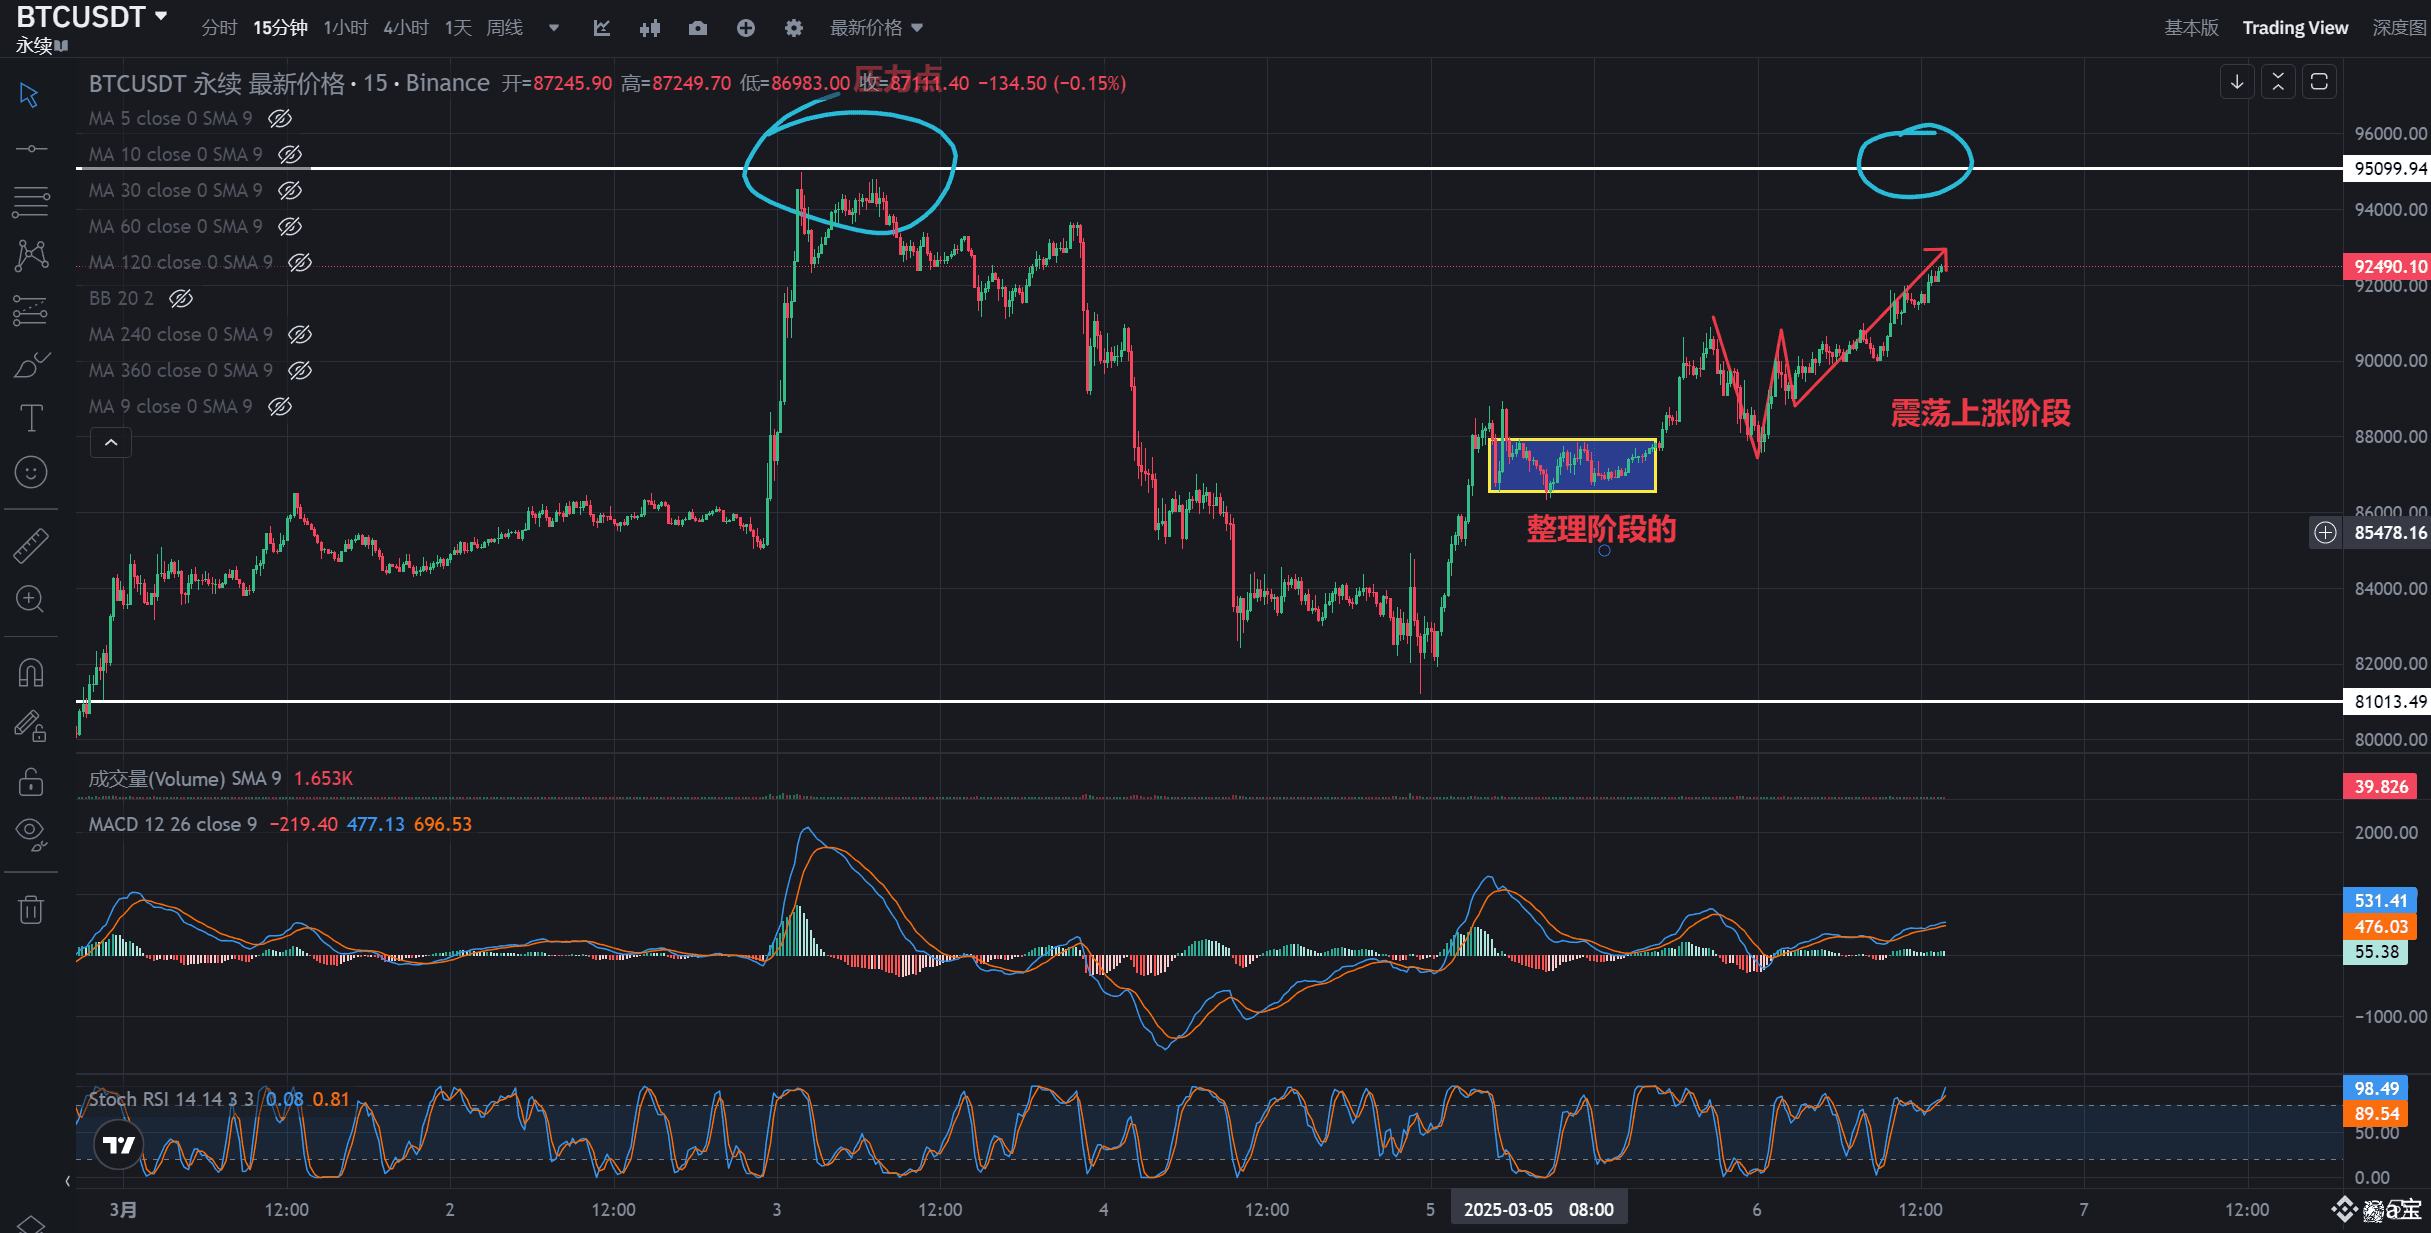Image resolution: width=2431 pixels, height=1233 pixels.
Task: Click the MA 120 close 0 SMA 9 label
Action: tap(181, 262)
